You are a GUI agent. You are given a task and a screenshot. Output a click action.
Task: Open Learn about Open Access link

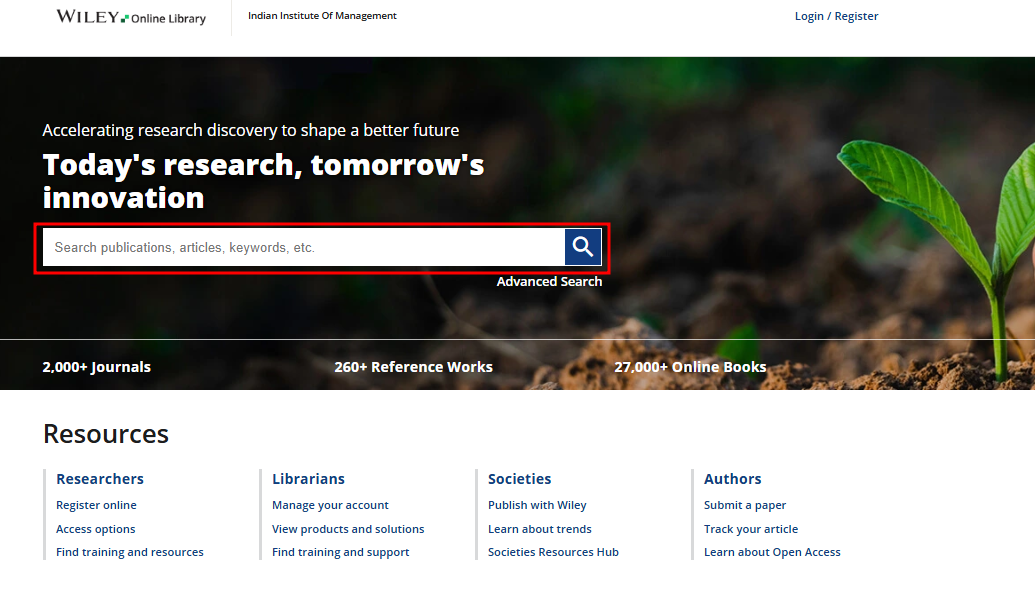[x=772, y=552]
